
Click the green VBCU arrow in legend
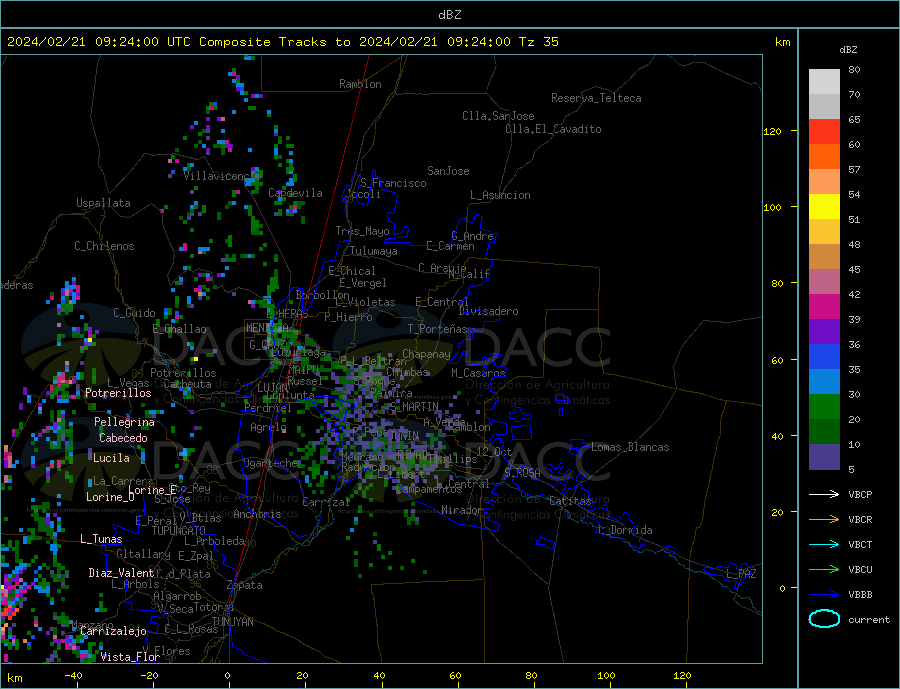pos(824,570)
